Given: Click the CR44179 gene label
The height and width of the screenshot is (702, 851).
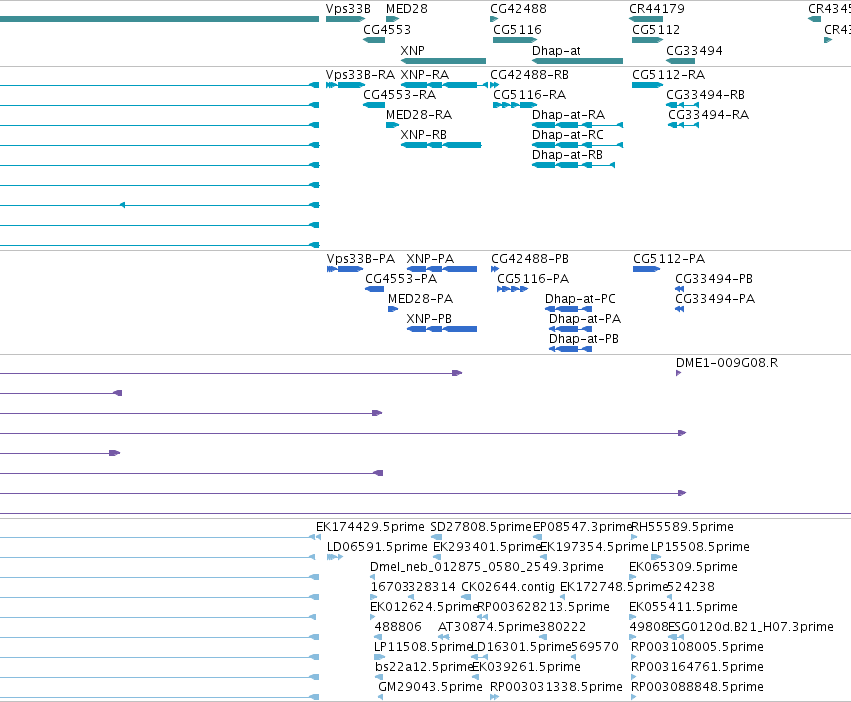Looking at the screenshot, I should (657, 9).
